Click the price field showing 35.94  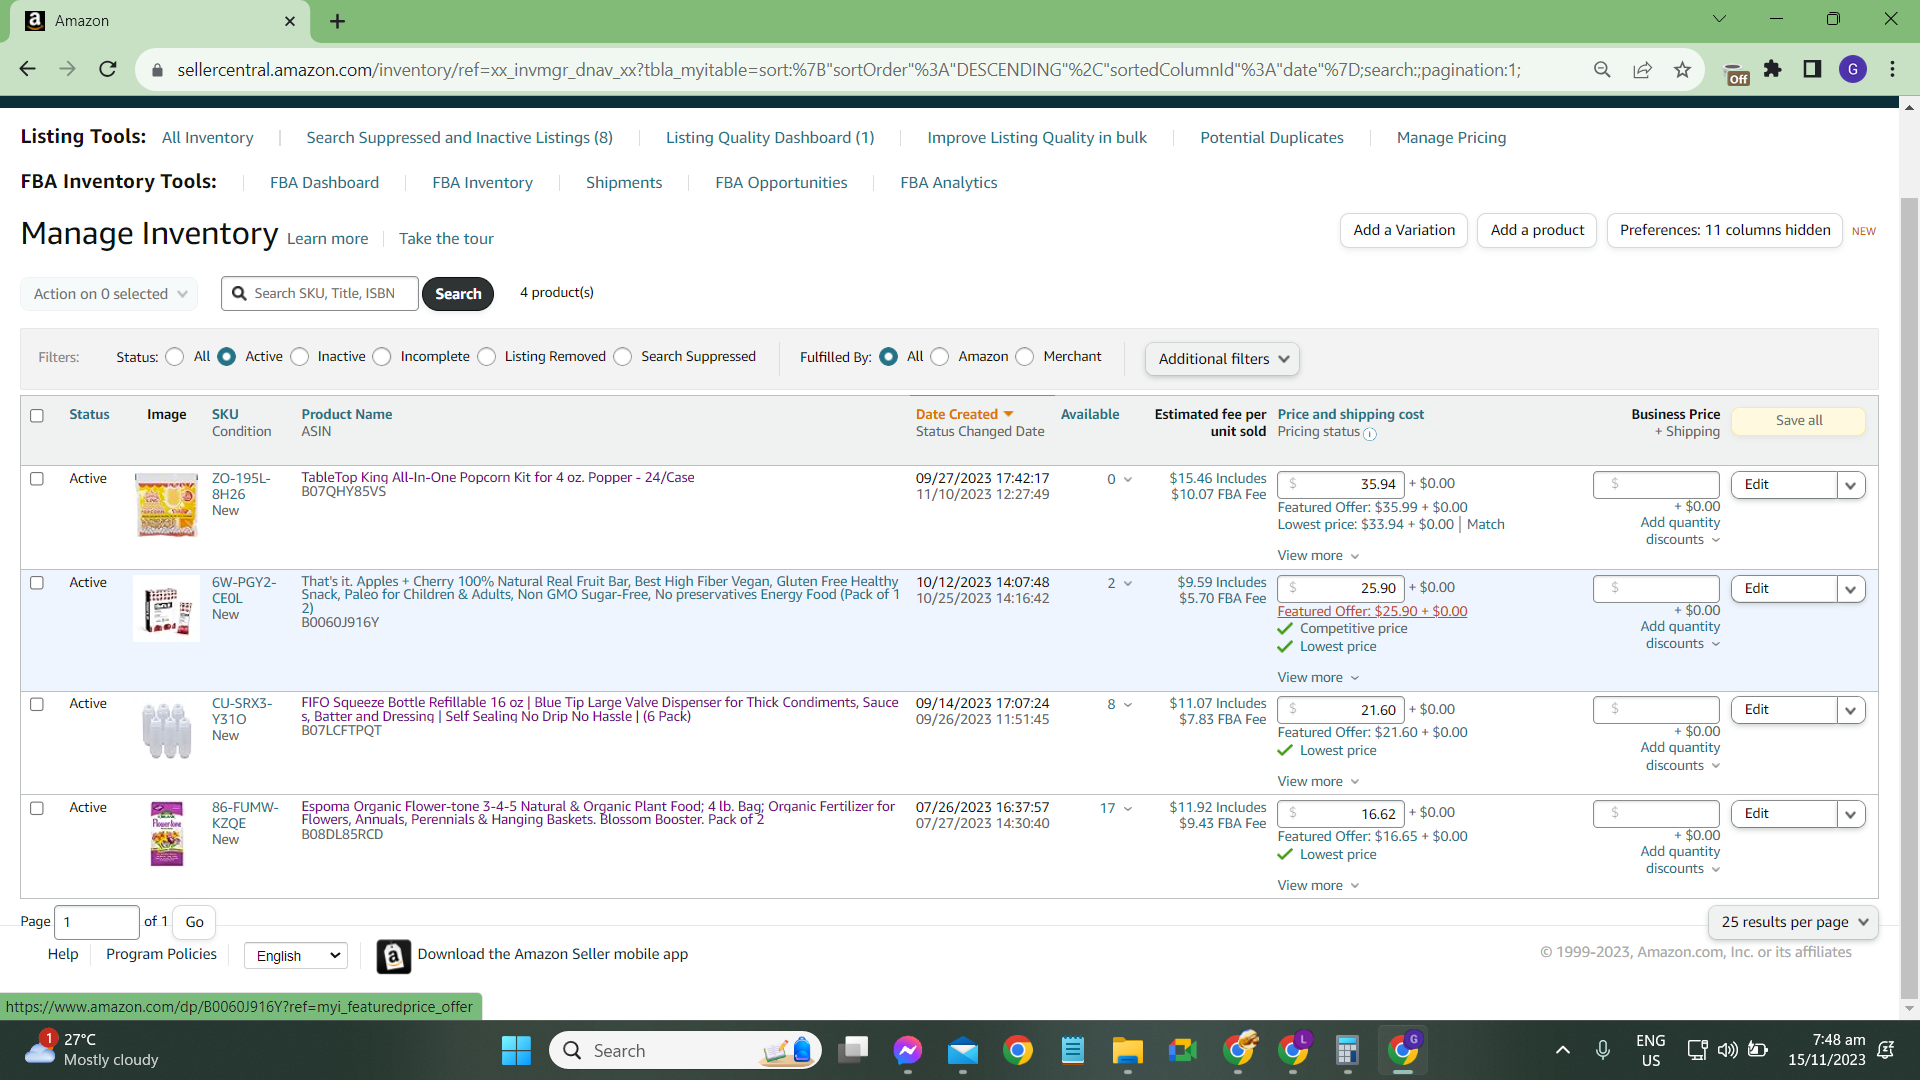point(1341,484)
